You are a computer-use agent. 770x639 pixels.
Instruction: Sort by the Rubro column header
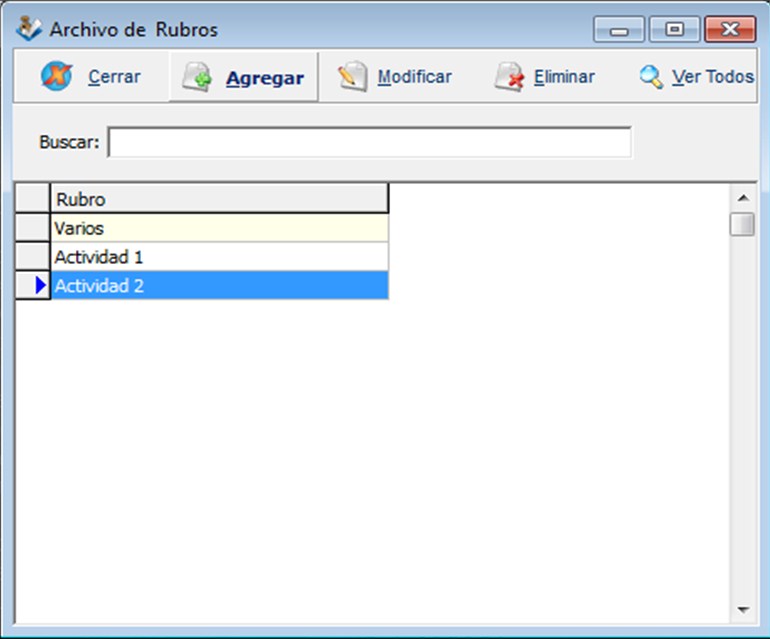click(219, 199)
